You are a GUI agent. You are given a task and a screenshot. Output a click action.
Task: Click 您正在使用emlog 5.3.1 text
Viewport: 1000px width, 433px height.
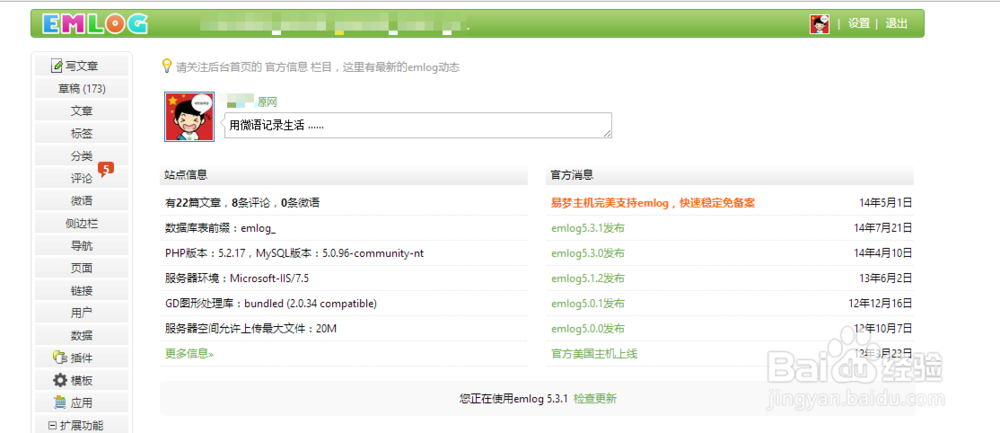coord(514,399)
